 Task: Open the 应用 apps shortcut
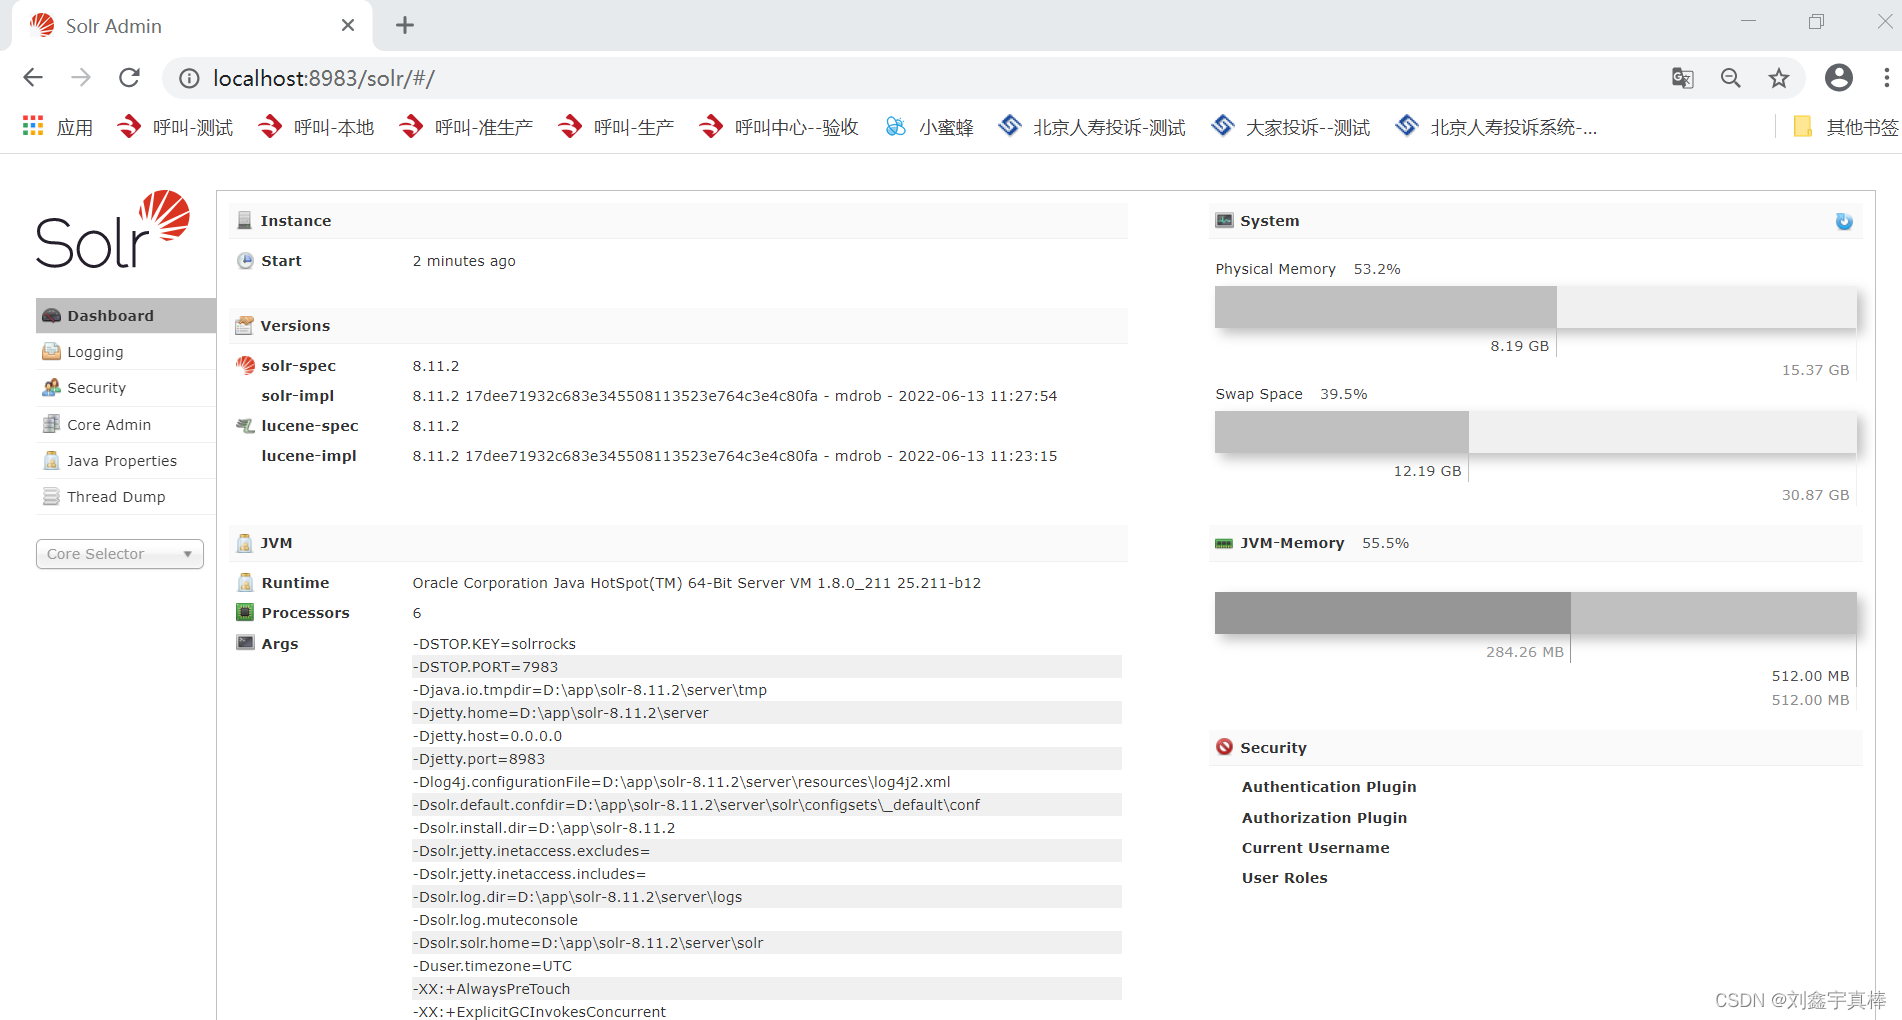[x=58, y=127]
